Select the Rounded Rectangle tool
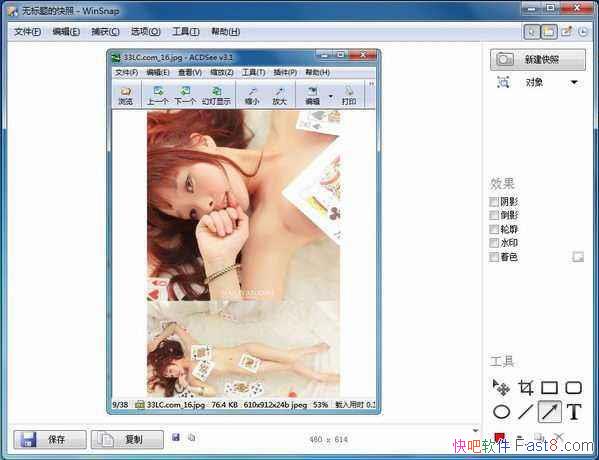Image resolution: width=599 pixels, height=460 pixels. pyautogui.click(x=573, y=387)
